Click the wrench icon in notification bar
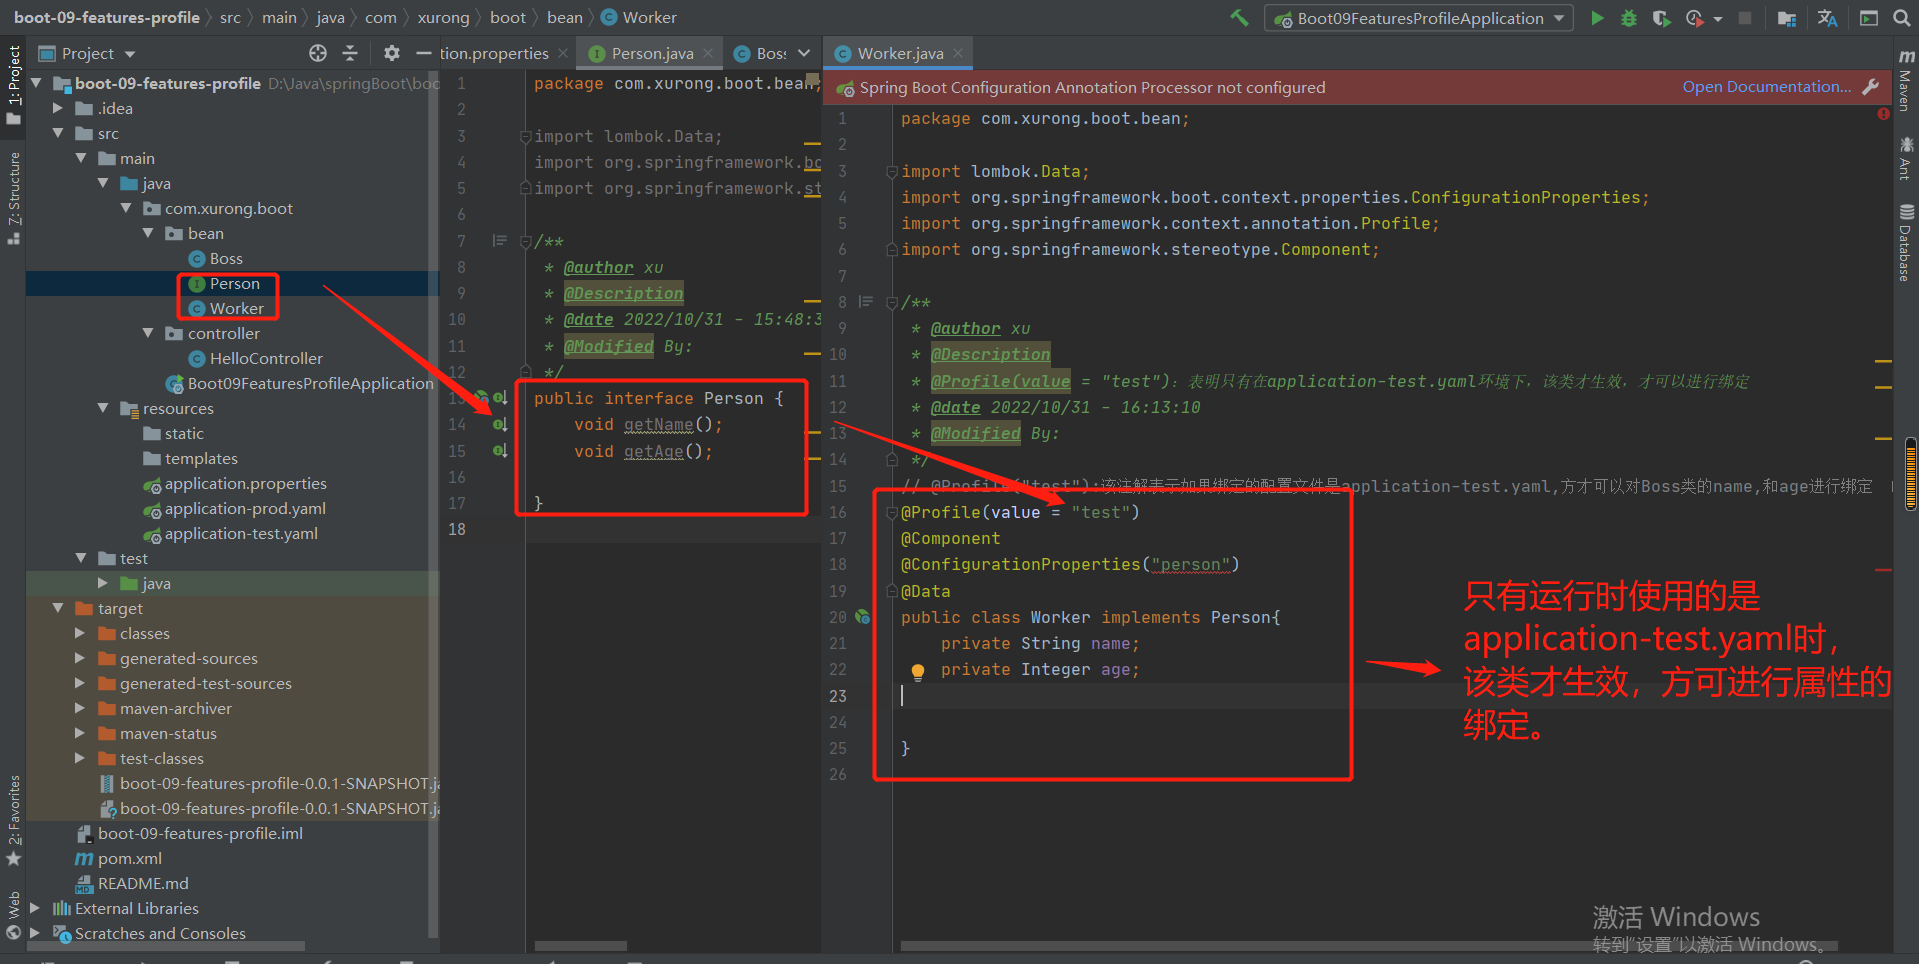1919x964 pixels. 1870,87
